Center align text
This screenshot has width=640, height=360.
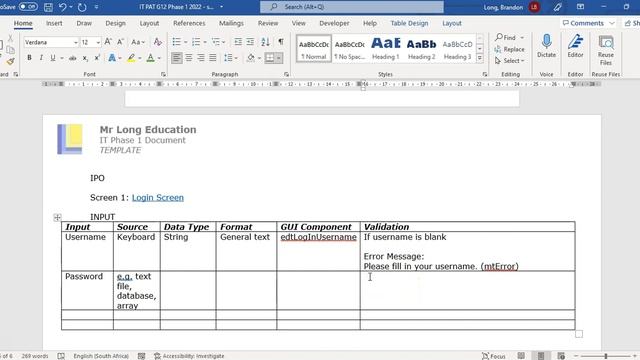click(x=189, y=58)
